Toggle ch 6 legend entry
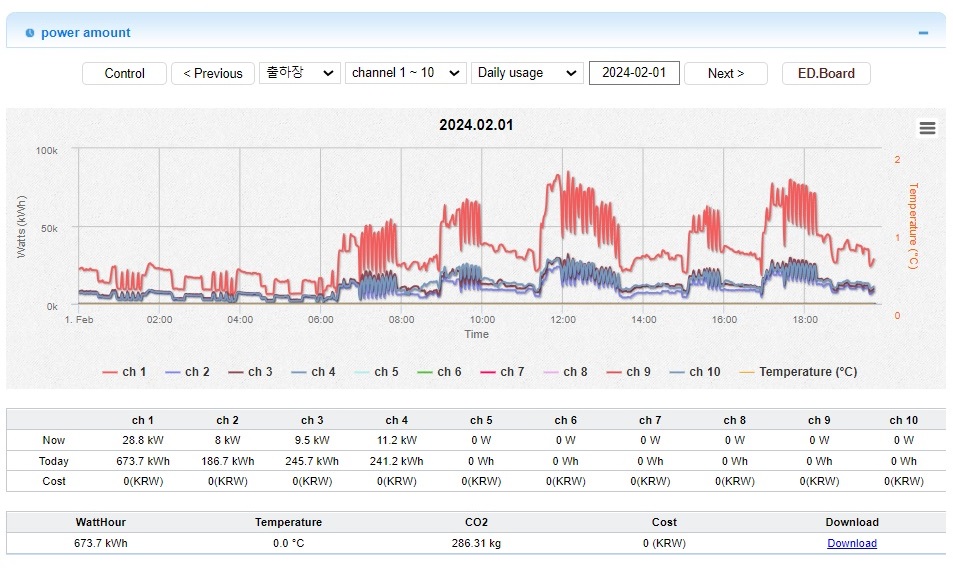This screenshot has height=571, width=953. (440, 372)
